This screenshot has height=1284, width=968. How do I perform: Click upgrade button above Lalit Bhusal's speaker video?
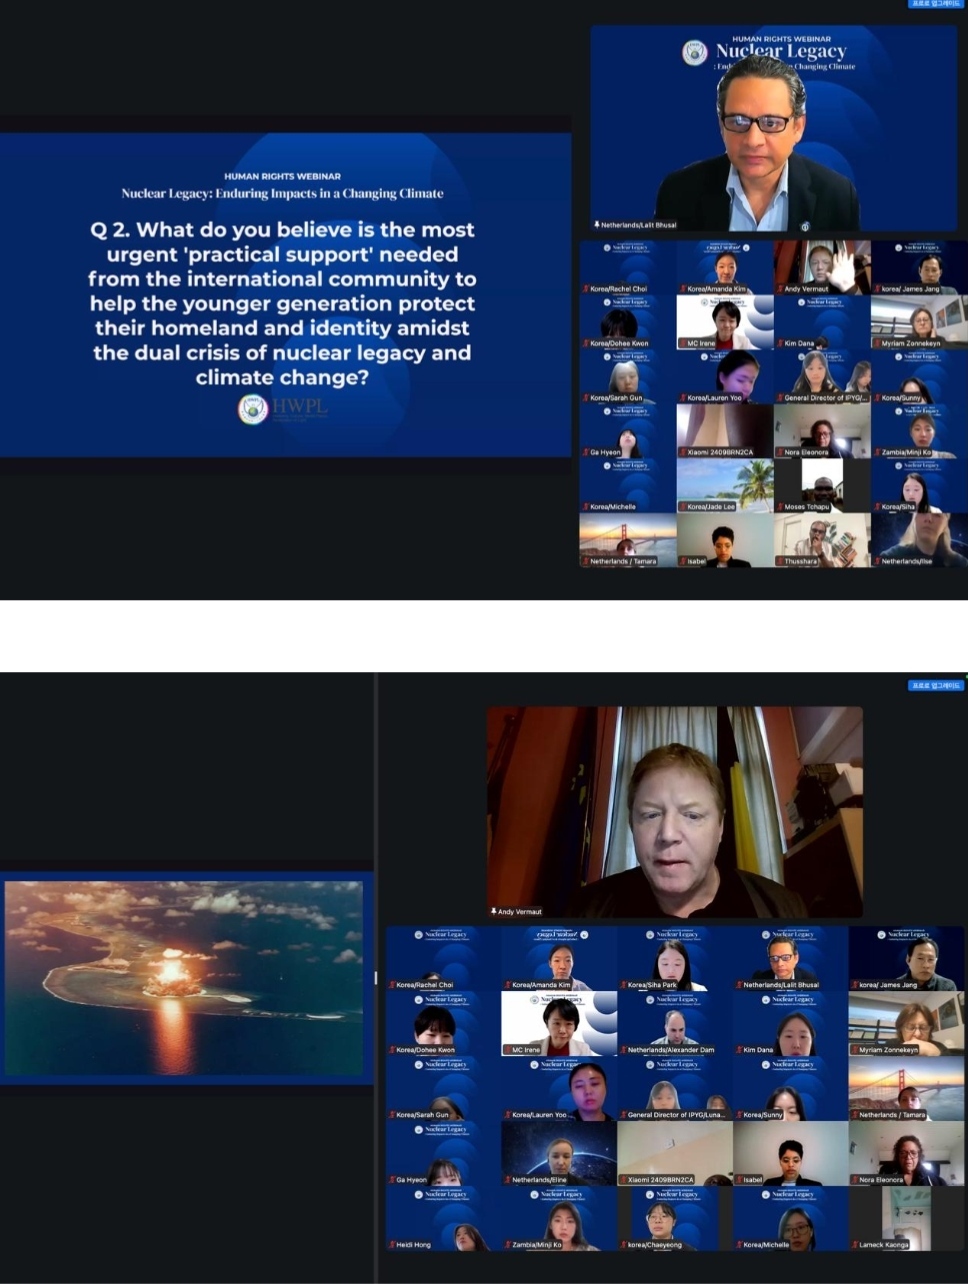coord(935,4)
